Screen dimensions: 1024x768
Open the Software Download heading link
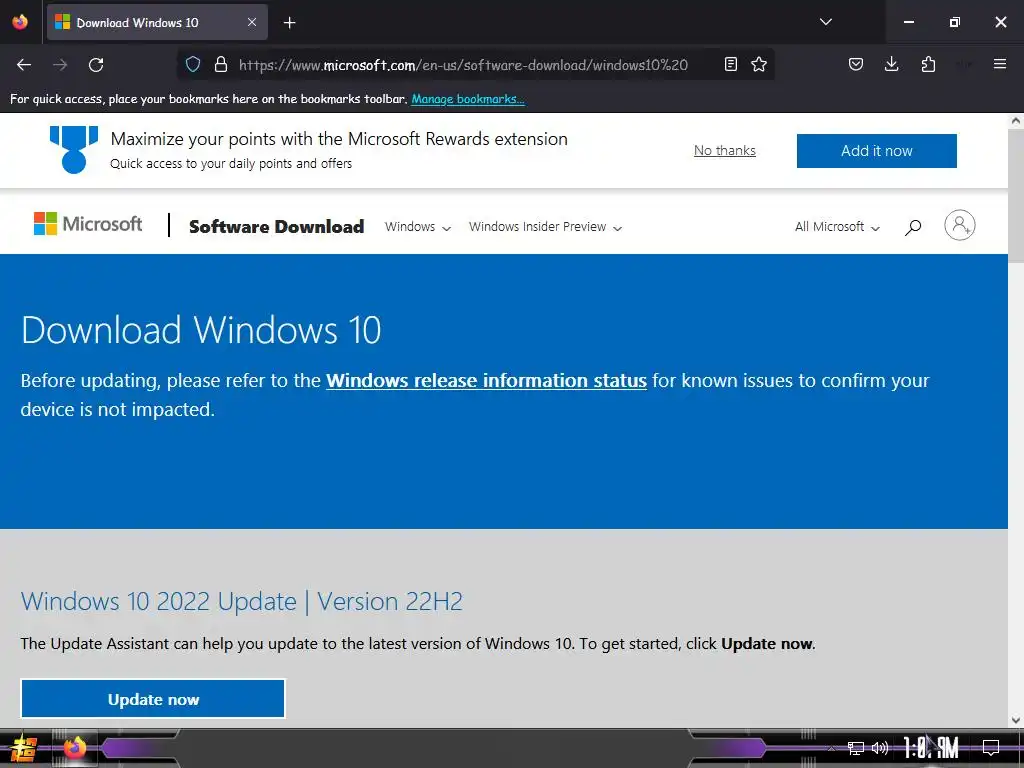(x=276, y=227)
